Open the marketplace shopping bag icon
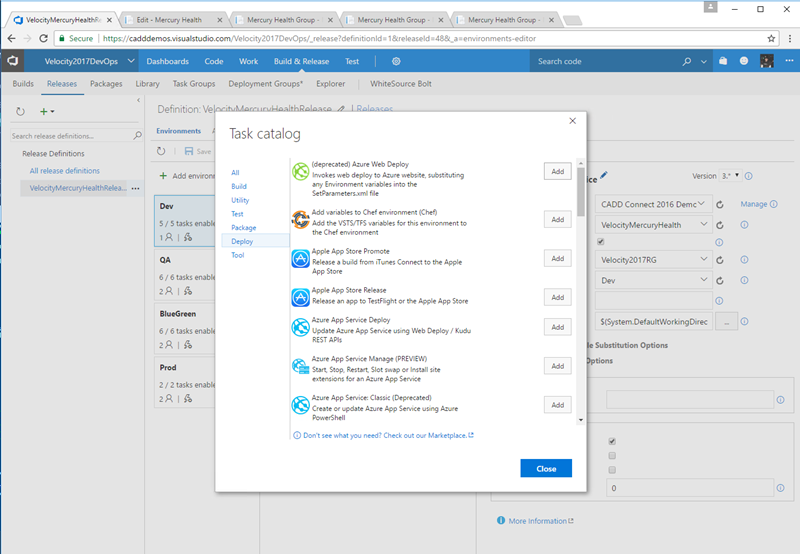This screenshot has width=800, height=554. (723, 61)
